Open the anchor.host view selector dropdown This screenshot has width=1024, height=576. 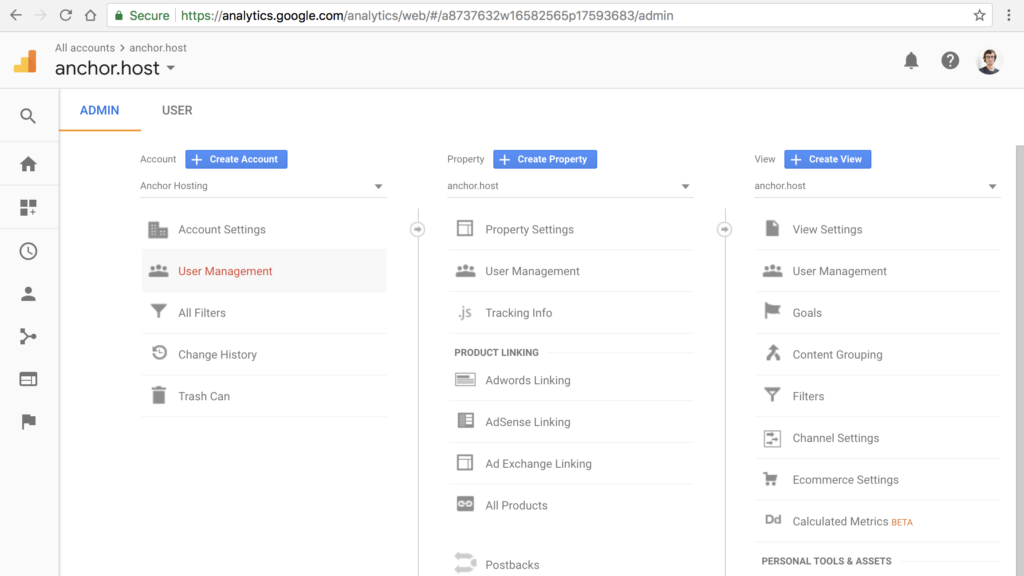[x=876, y=186]
